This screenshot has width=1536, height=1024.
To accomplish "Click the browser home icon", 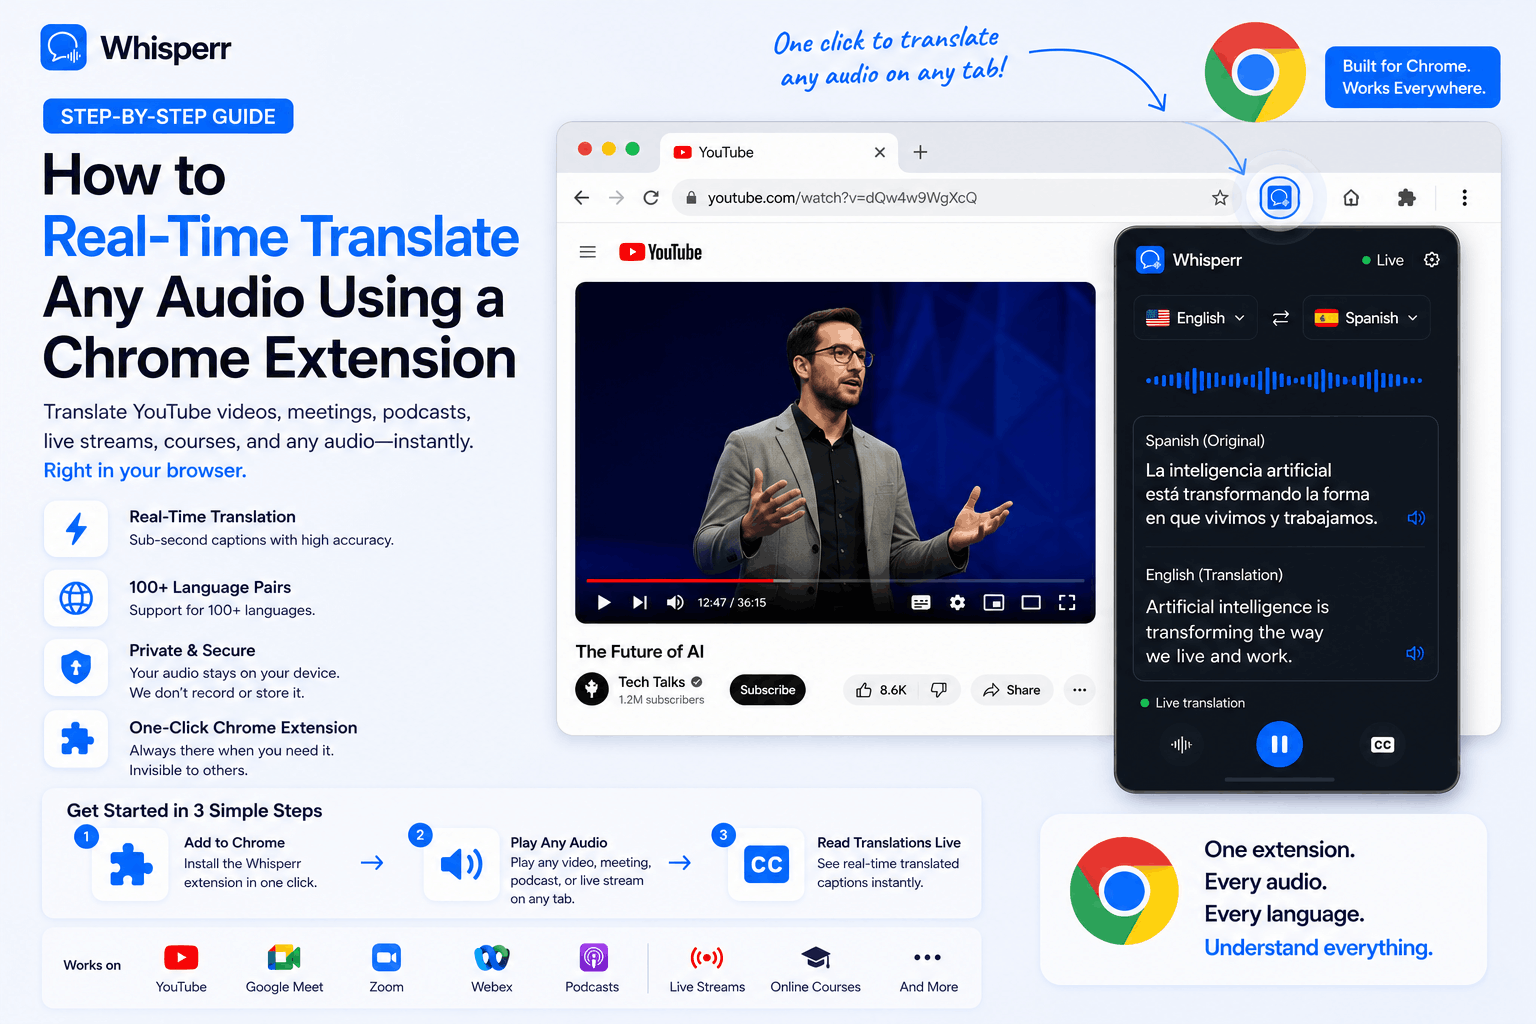I will 1351,198.
